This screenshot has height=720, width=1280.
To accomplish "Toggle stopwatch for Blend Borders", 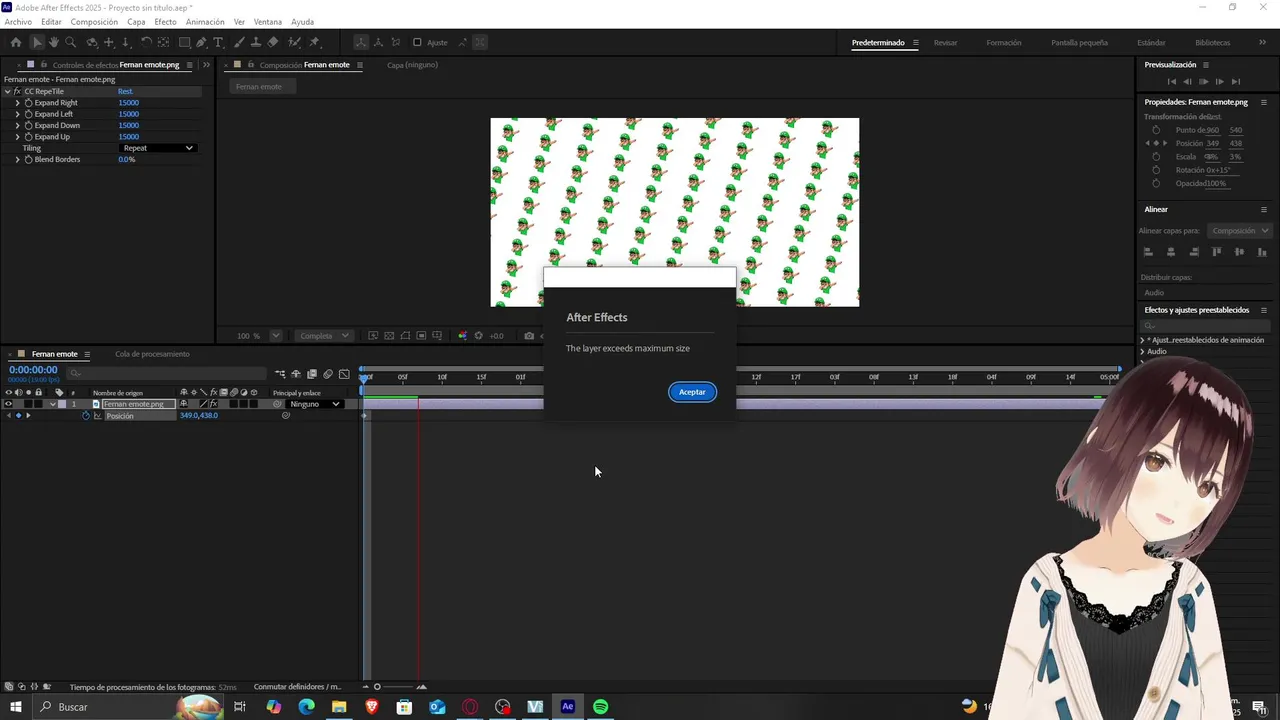I will (28, 159).
